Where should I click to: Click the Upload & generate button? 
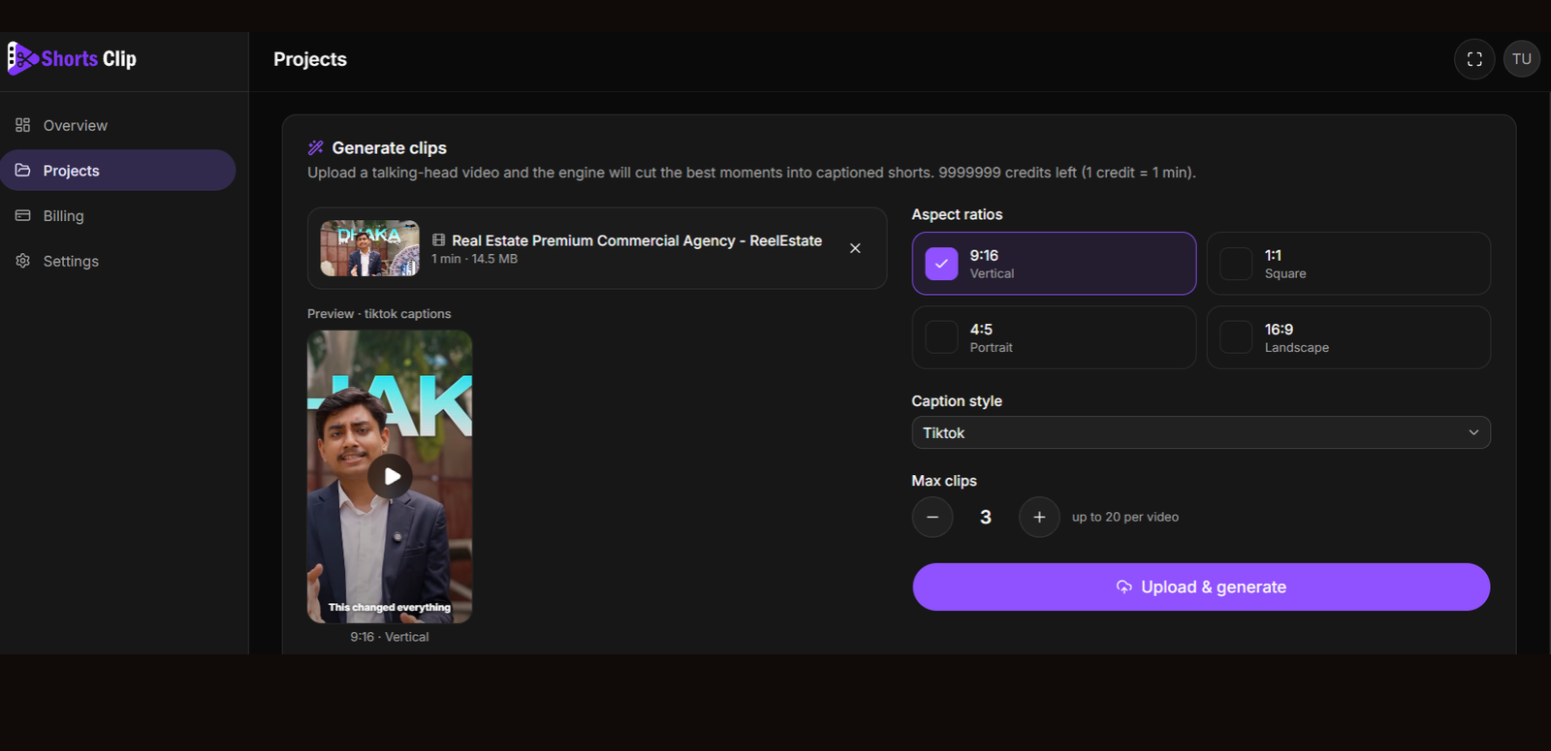(1201, 587)
